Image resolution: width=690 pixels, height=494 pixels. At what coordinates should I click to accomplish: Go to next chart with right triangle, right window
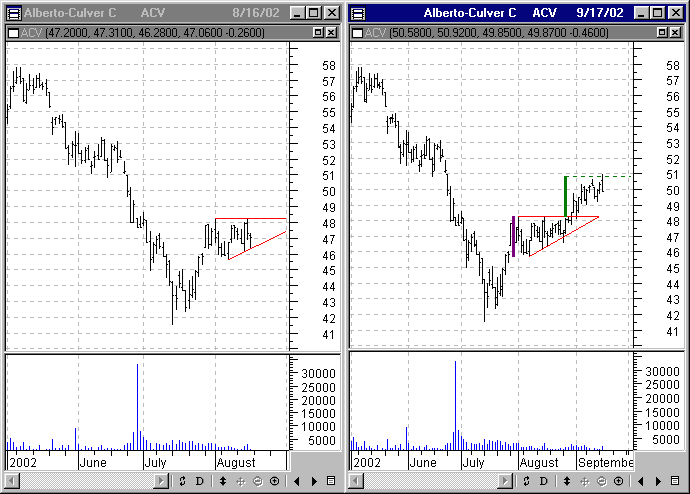[x=658, y=481]
